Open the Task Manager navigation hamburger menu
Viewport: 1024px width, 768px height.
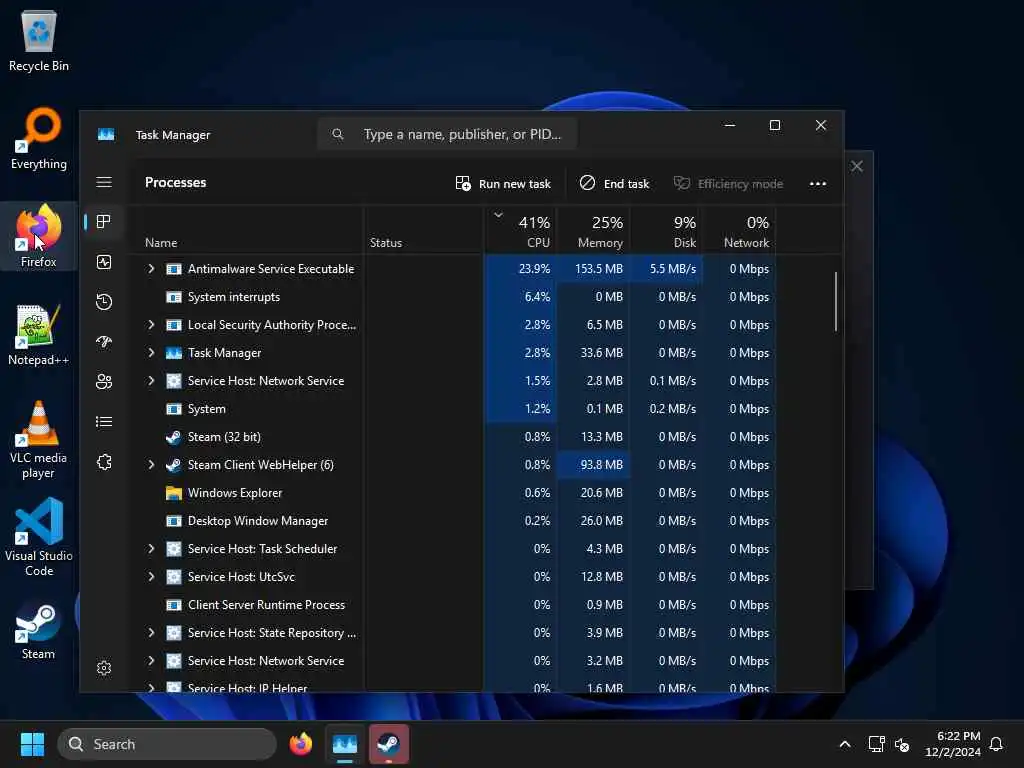[x=104, y=182]
